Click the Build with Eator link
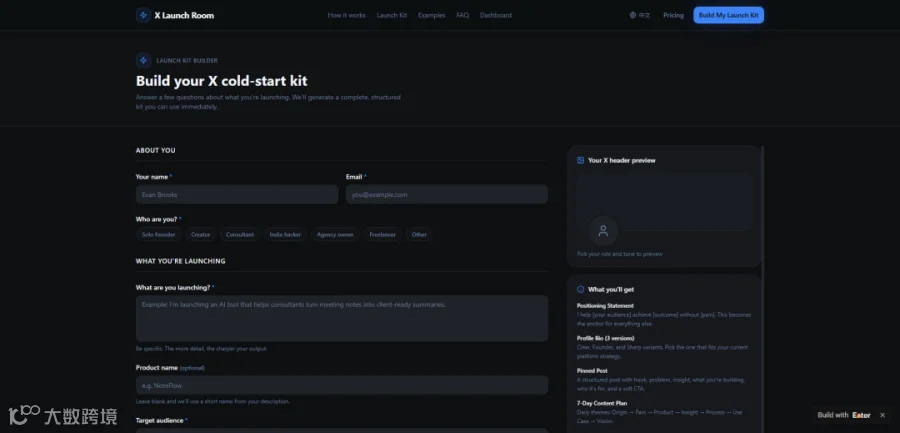Screen dimensions: 900x433 (844, 415)
